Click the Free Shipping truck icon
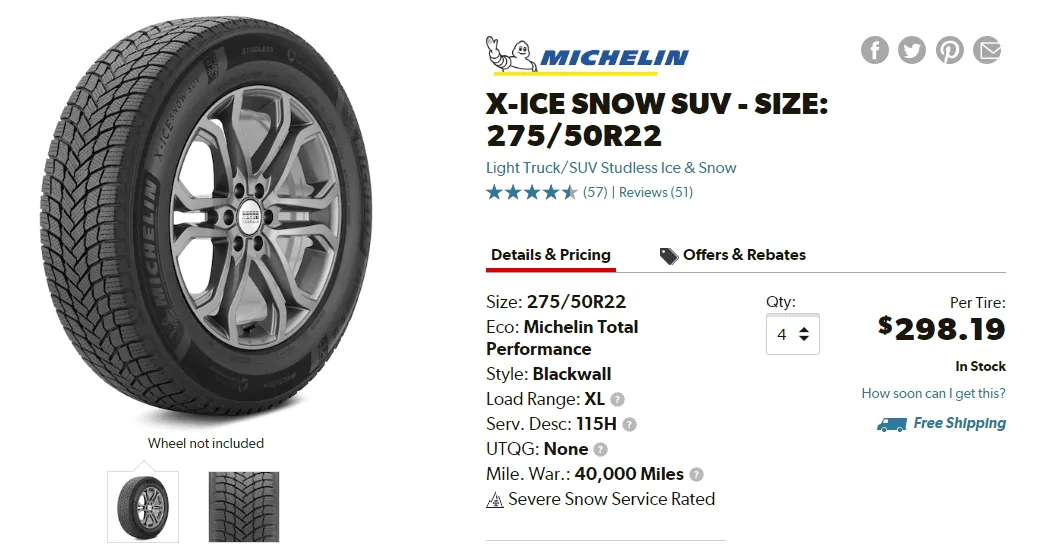Viewport: 1040px width, 546px height. pos(891,425)
